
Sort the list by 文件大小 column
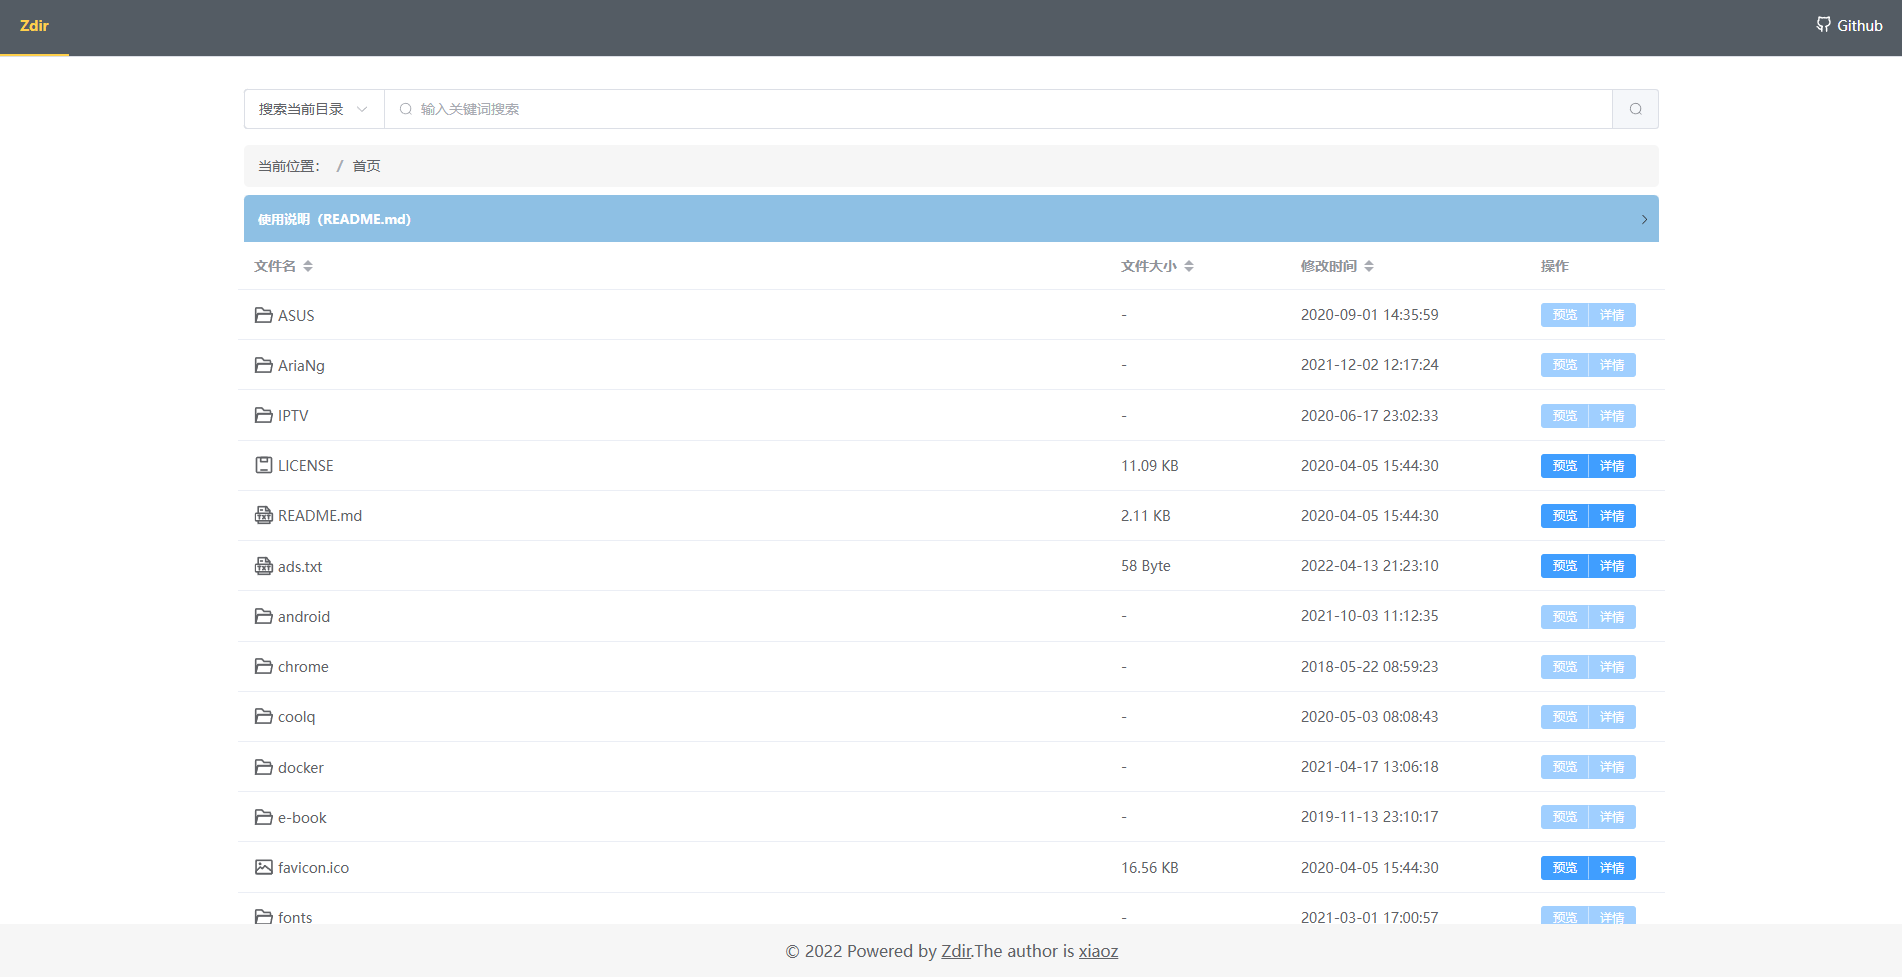click(1157, 266)
